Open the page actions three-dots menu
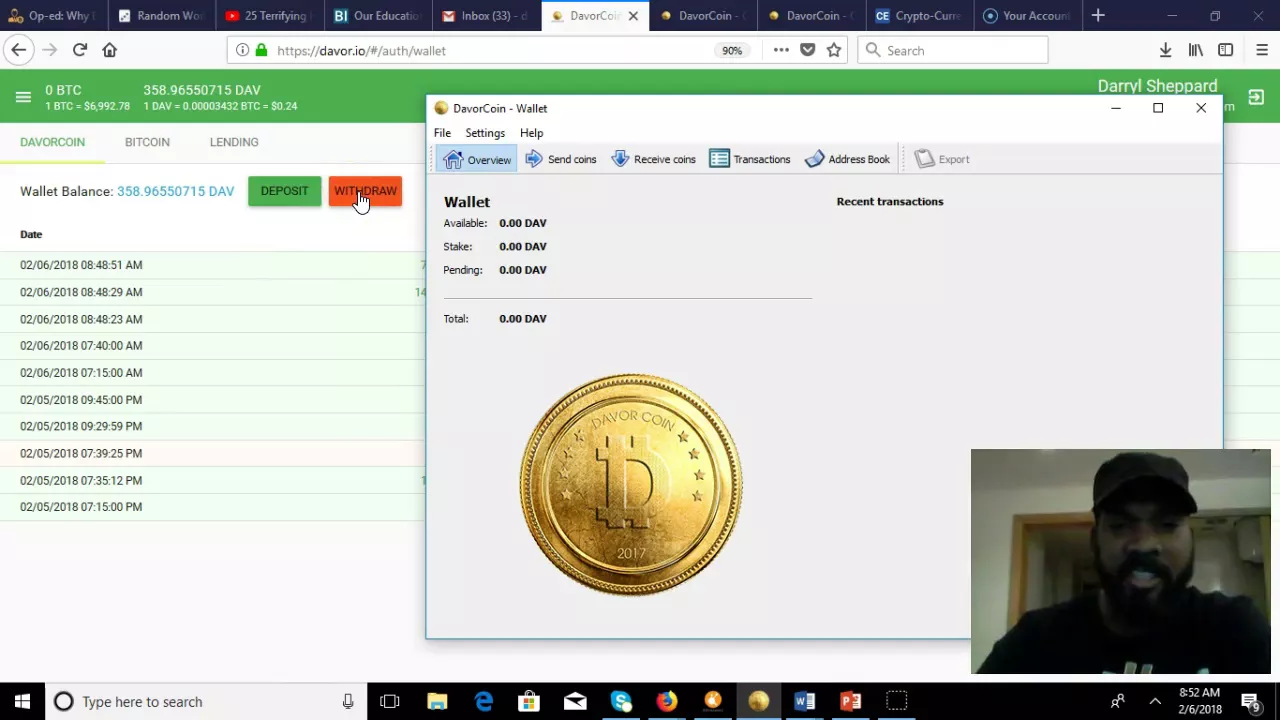The image size is (1280, 720). (x=781, y=50)
